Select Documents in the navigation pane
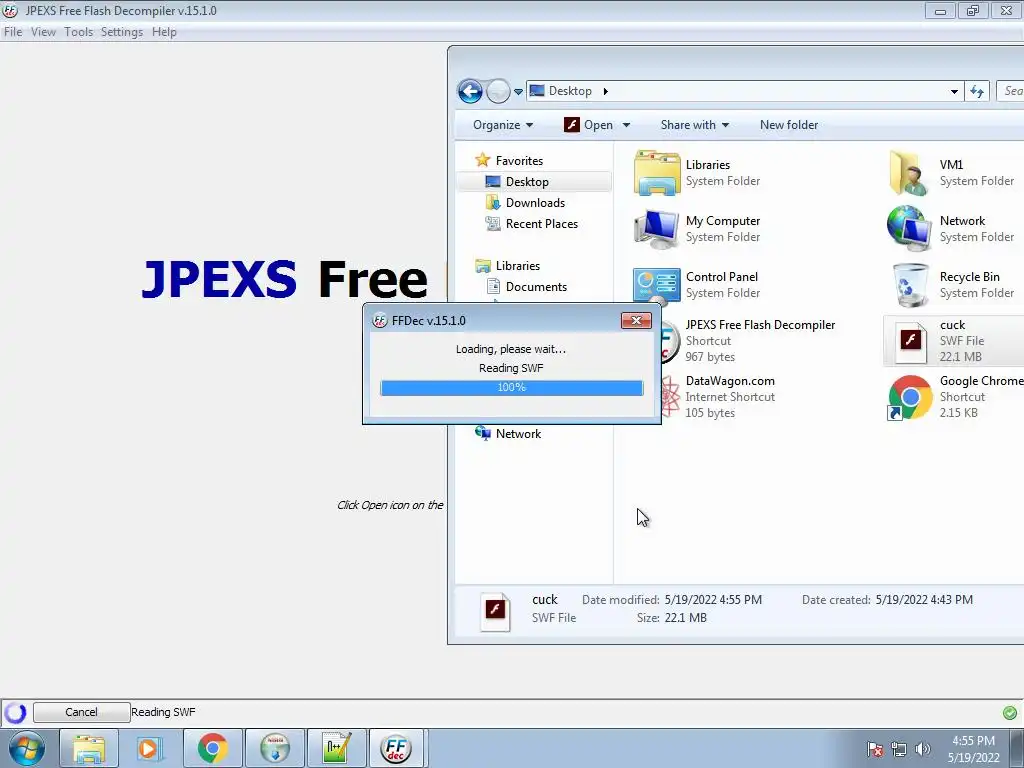This screenshot has height=768, width=1024. pos(536,287)
